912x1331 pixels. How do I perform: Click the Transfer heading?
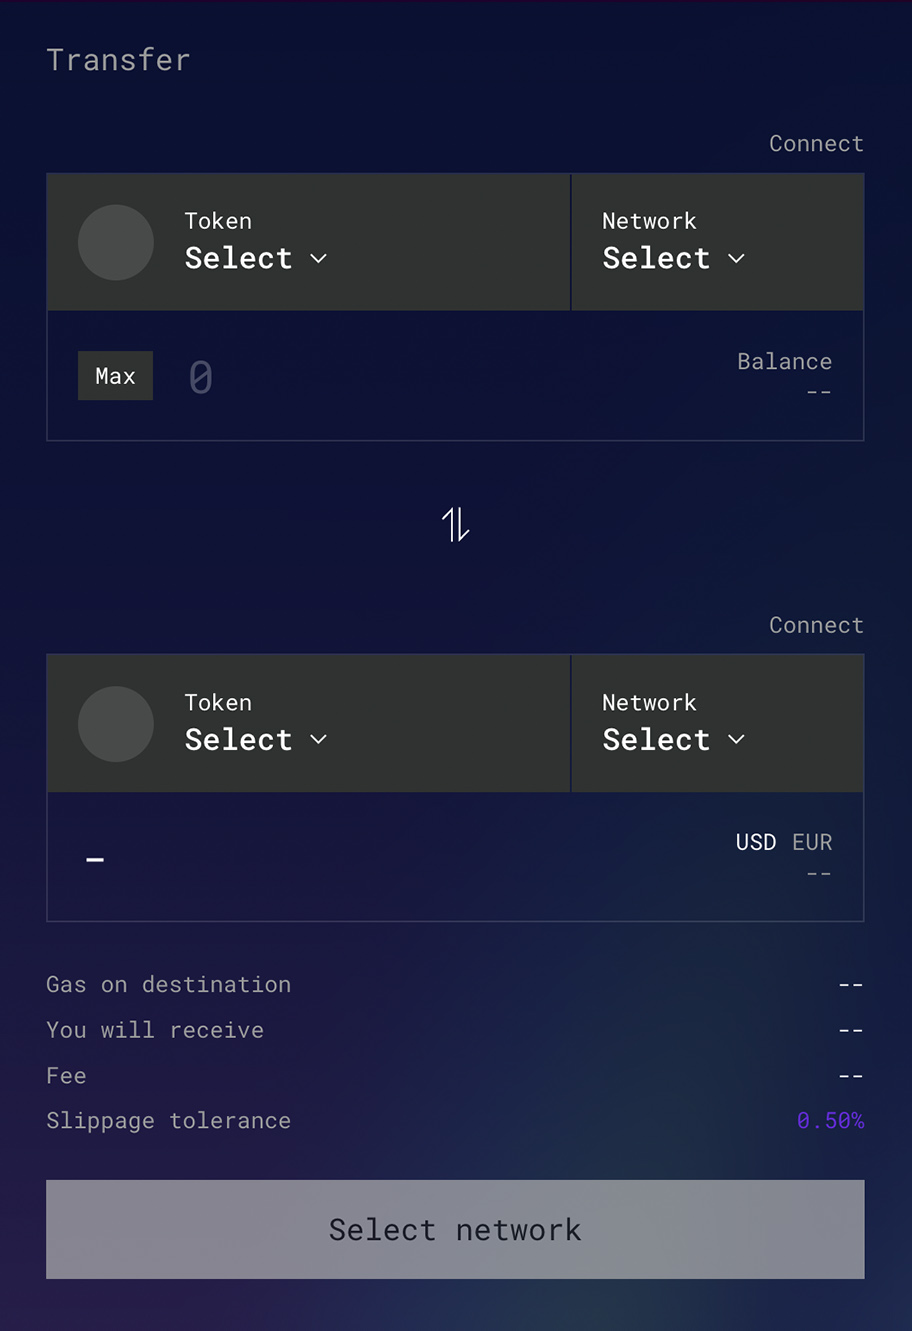pos(118,60)
